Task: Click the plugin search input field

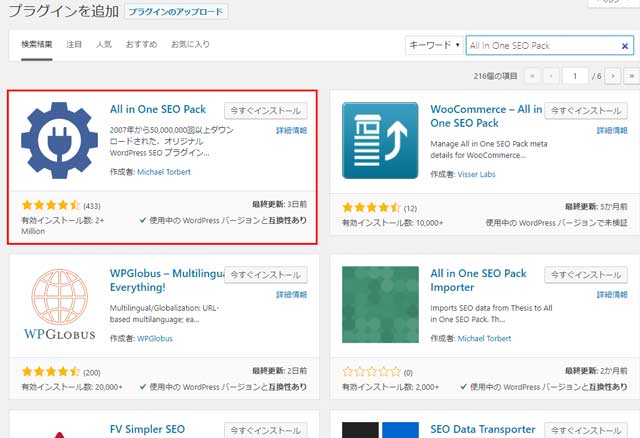Action: tap(549, 45)
